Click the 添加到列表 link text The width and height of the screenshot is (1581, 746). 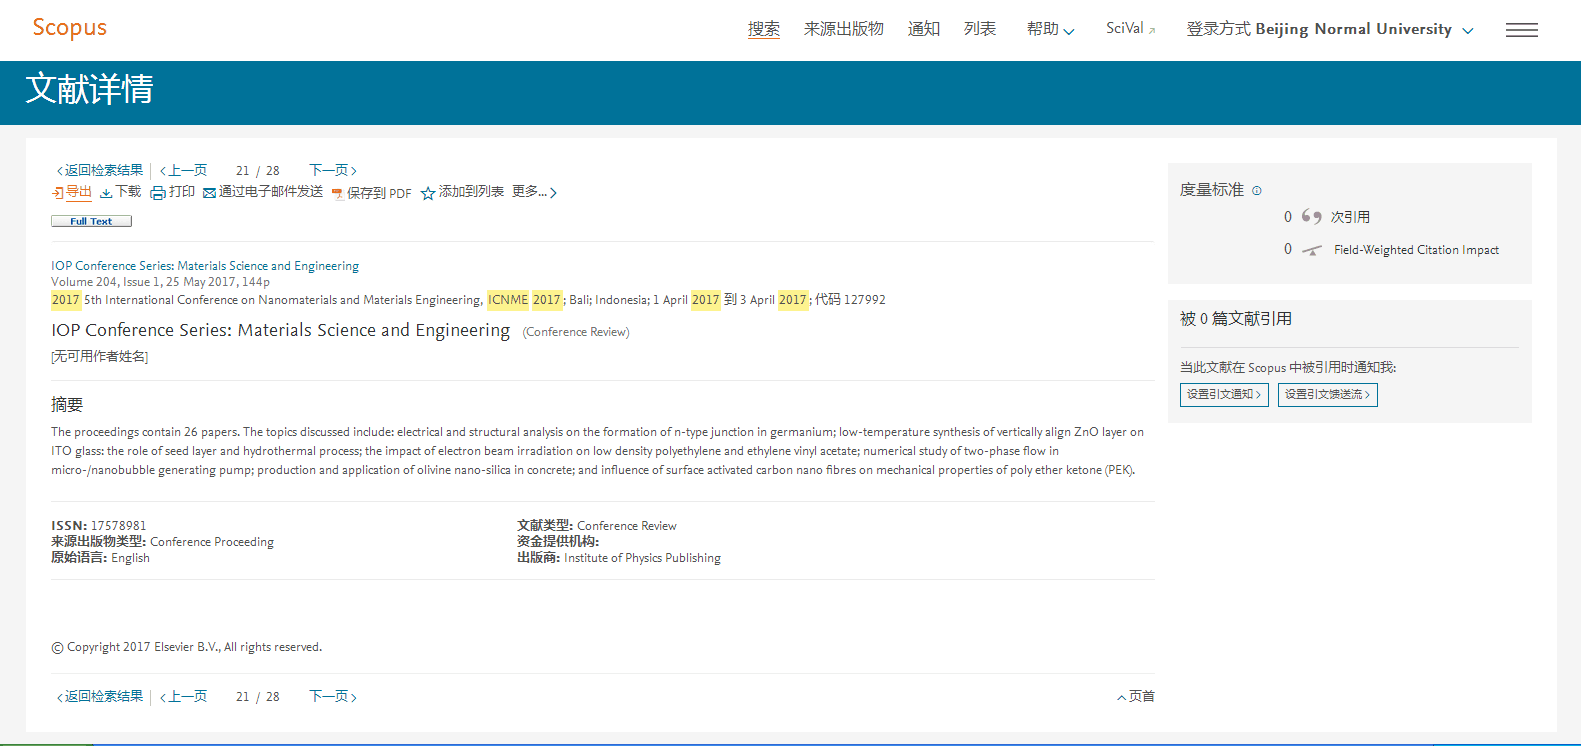[x=471, y=192]
